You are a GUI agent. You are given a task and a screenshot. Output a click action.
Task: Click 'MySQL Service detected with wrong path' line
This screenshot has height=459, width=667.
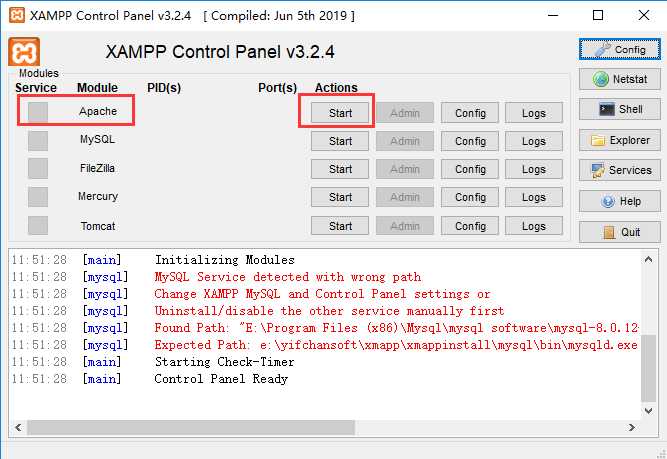288,277
